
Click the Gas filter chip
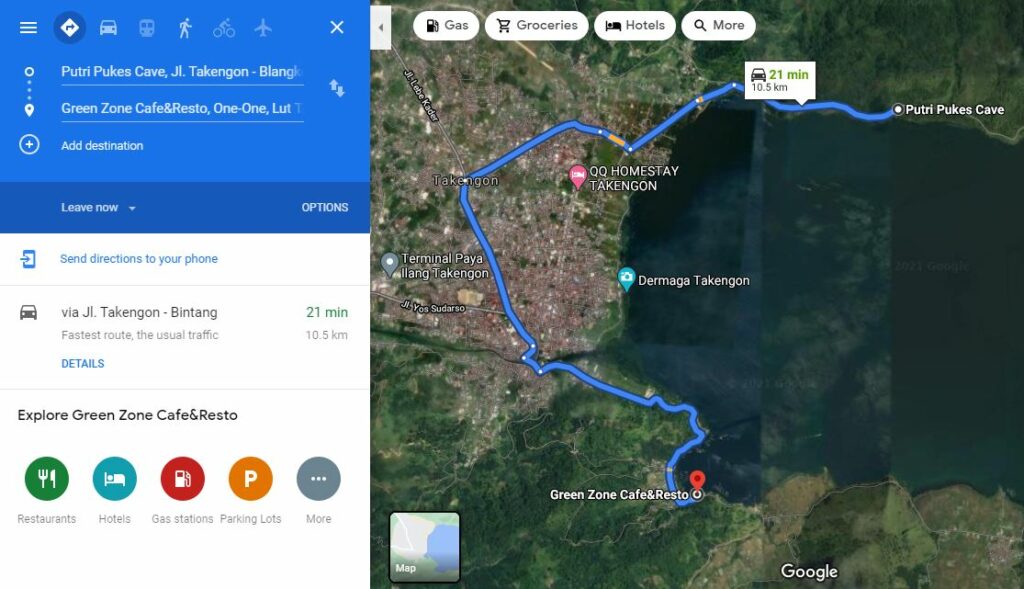[446, 25]
